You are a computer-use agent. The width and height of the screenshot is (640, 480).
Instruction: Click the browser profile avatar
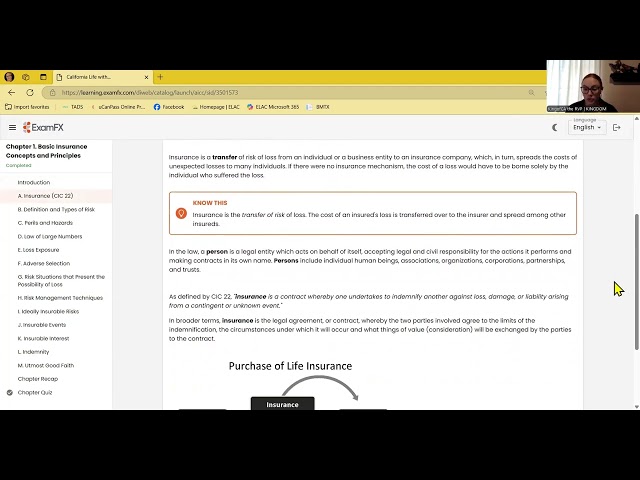(9, 77)
